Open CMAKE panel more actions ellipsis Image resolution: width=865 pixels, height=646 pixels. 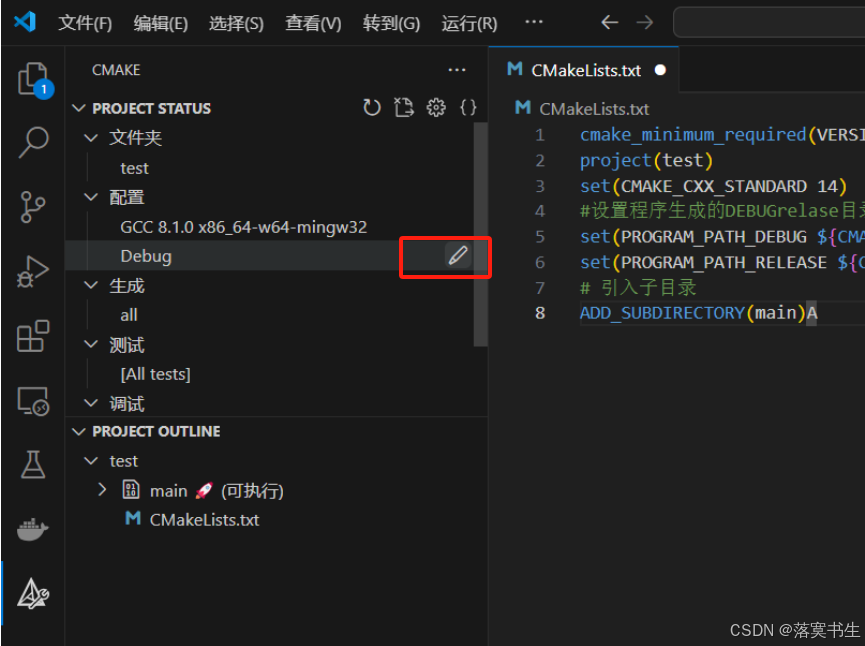click(457, 70)
